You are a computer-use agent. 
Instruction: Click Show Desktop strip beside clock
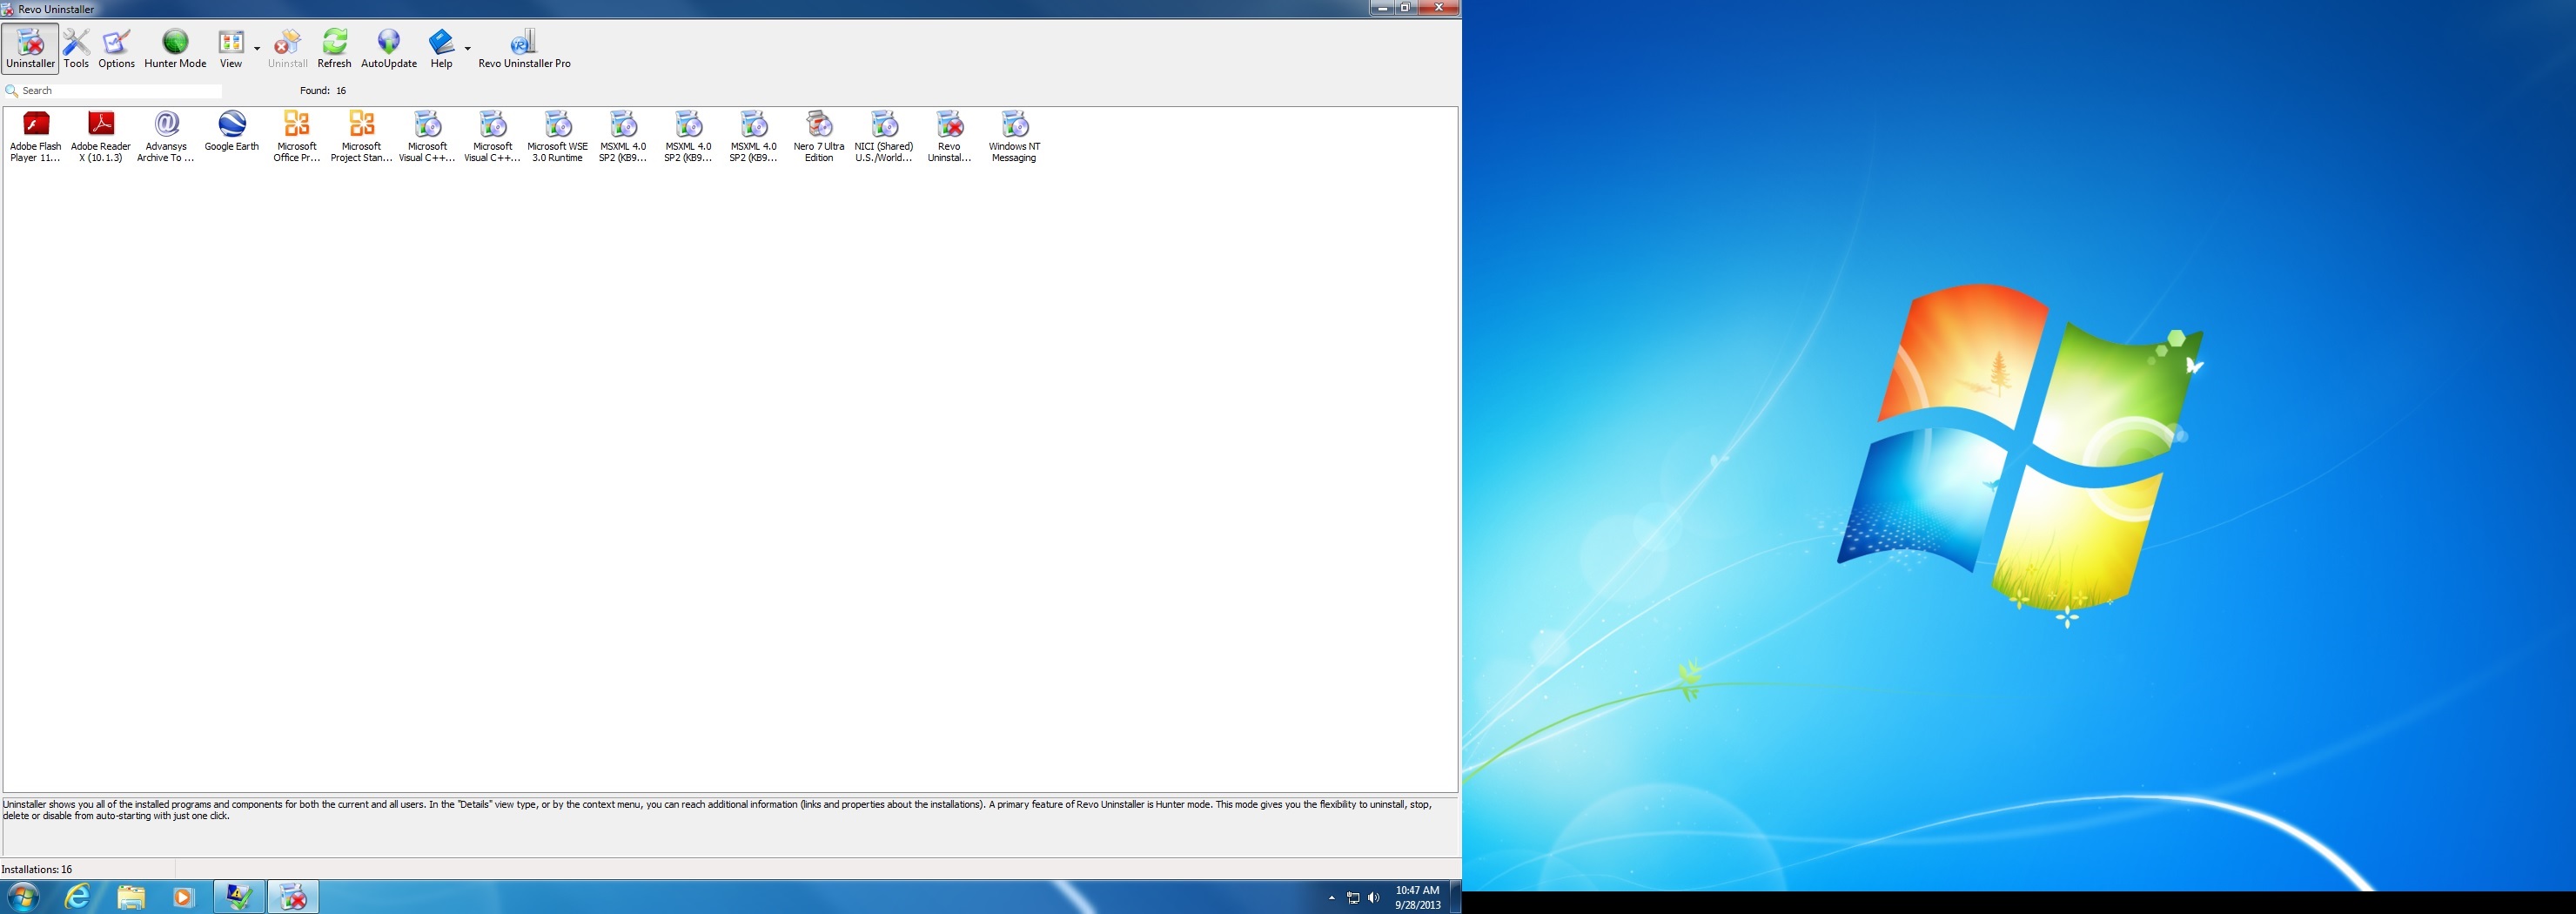[1456, 897]
